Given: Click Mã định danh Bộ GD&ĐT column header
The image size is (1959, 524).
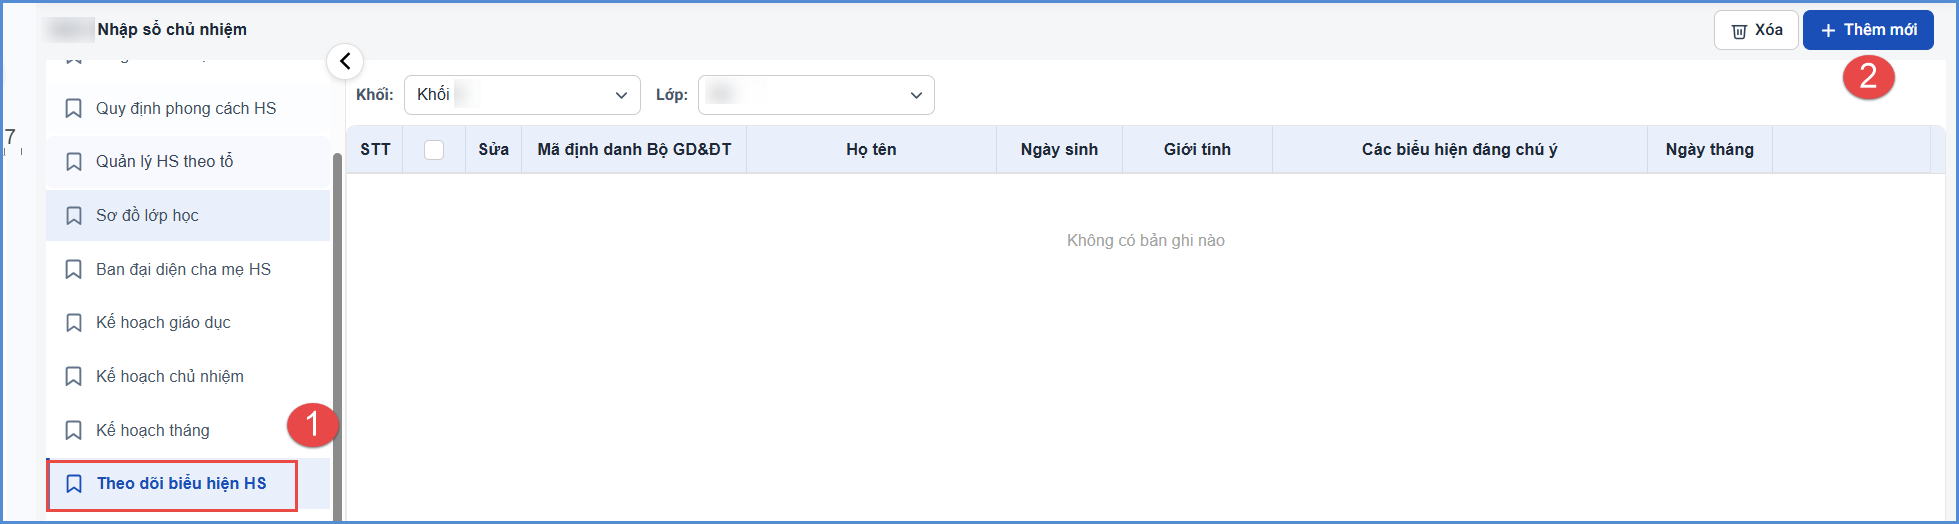Looking at the screenshot, I should [634, 150].
